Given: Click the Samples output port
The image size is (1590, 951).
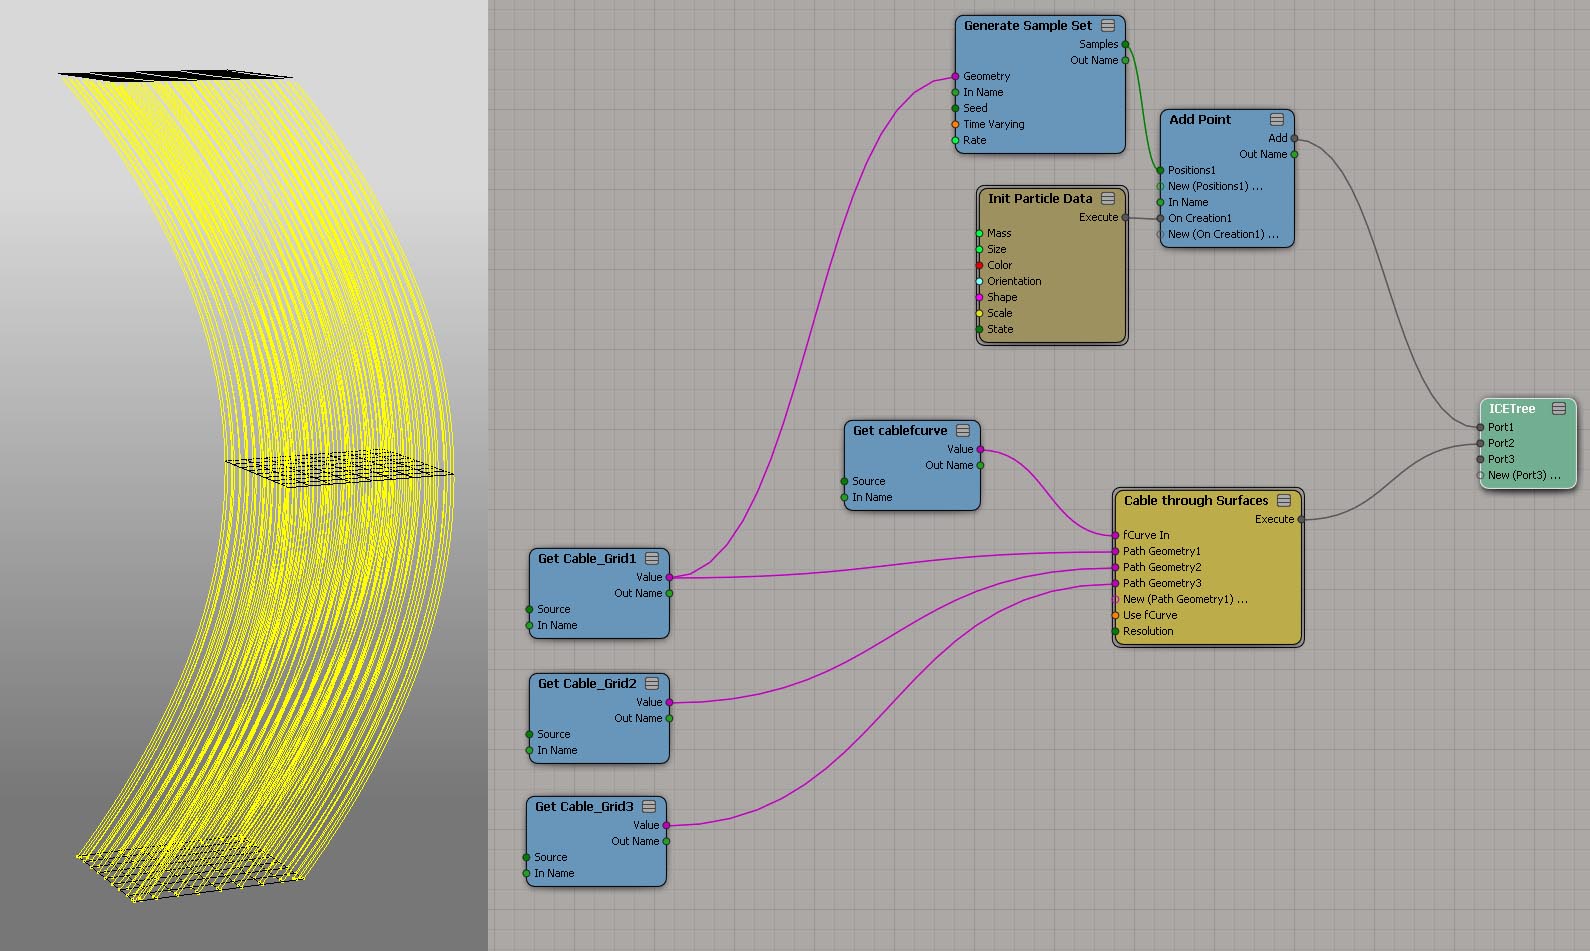Looking at the screenshot, I should 1125,45.
